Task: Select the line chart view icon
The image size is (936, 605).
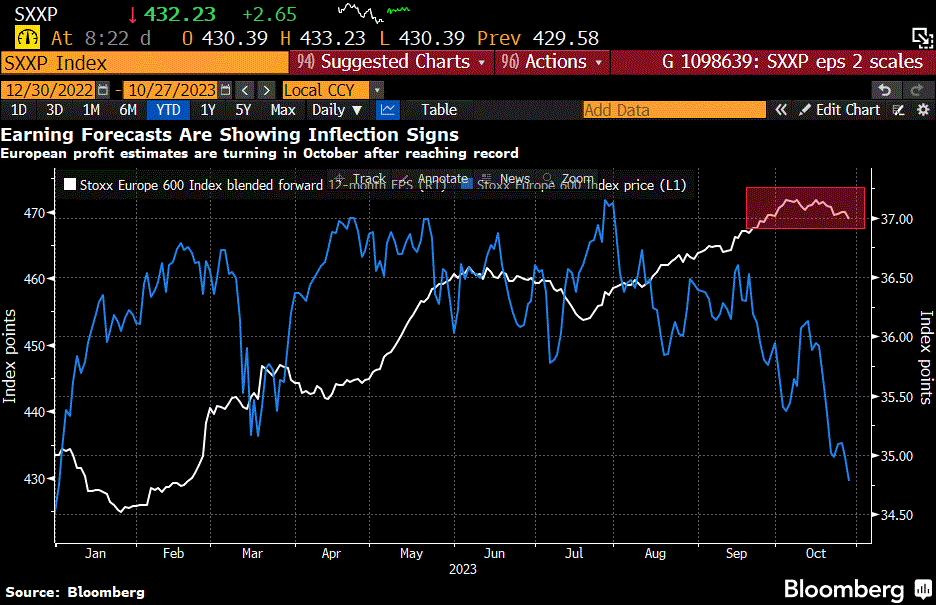Action: [388, 110]
